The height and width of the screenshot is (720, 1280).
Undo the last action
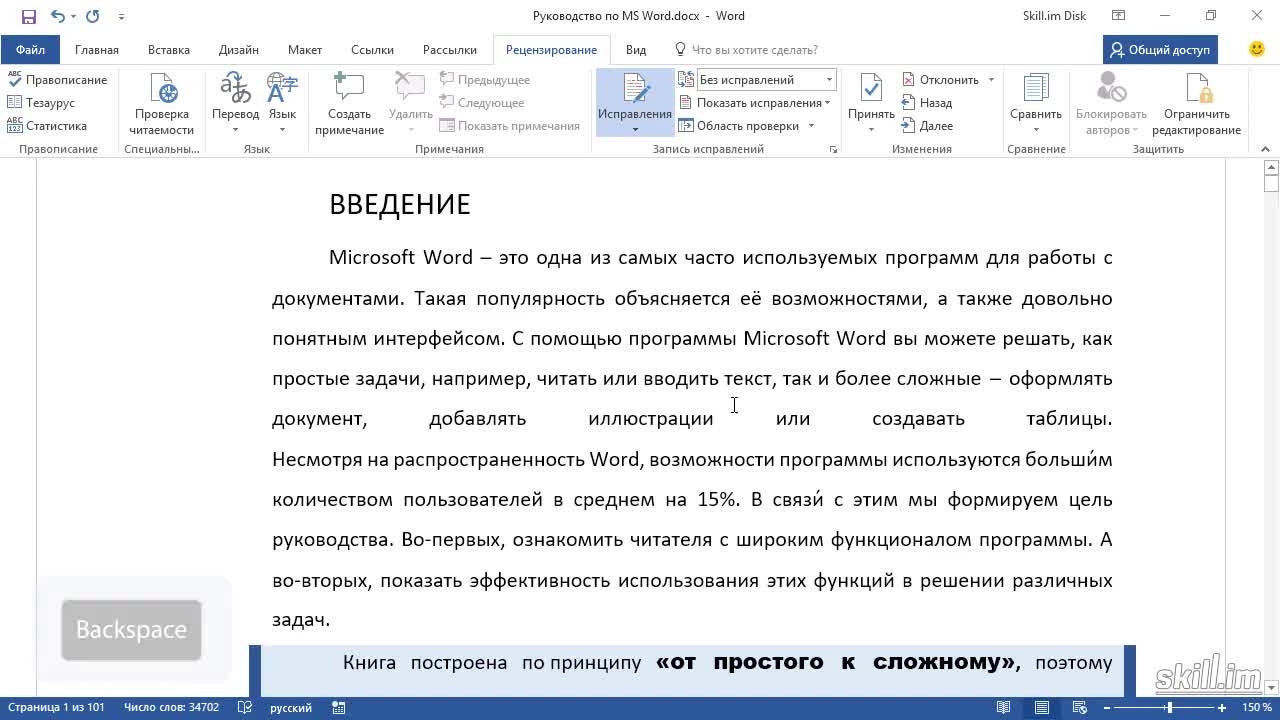pos(57,16)
